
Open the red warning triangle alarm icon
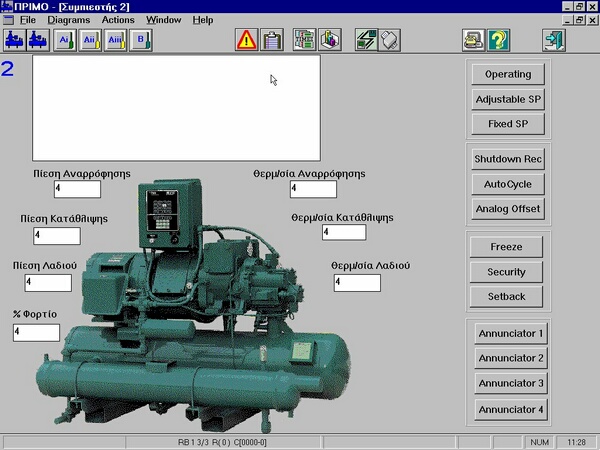coord(246,40)
